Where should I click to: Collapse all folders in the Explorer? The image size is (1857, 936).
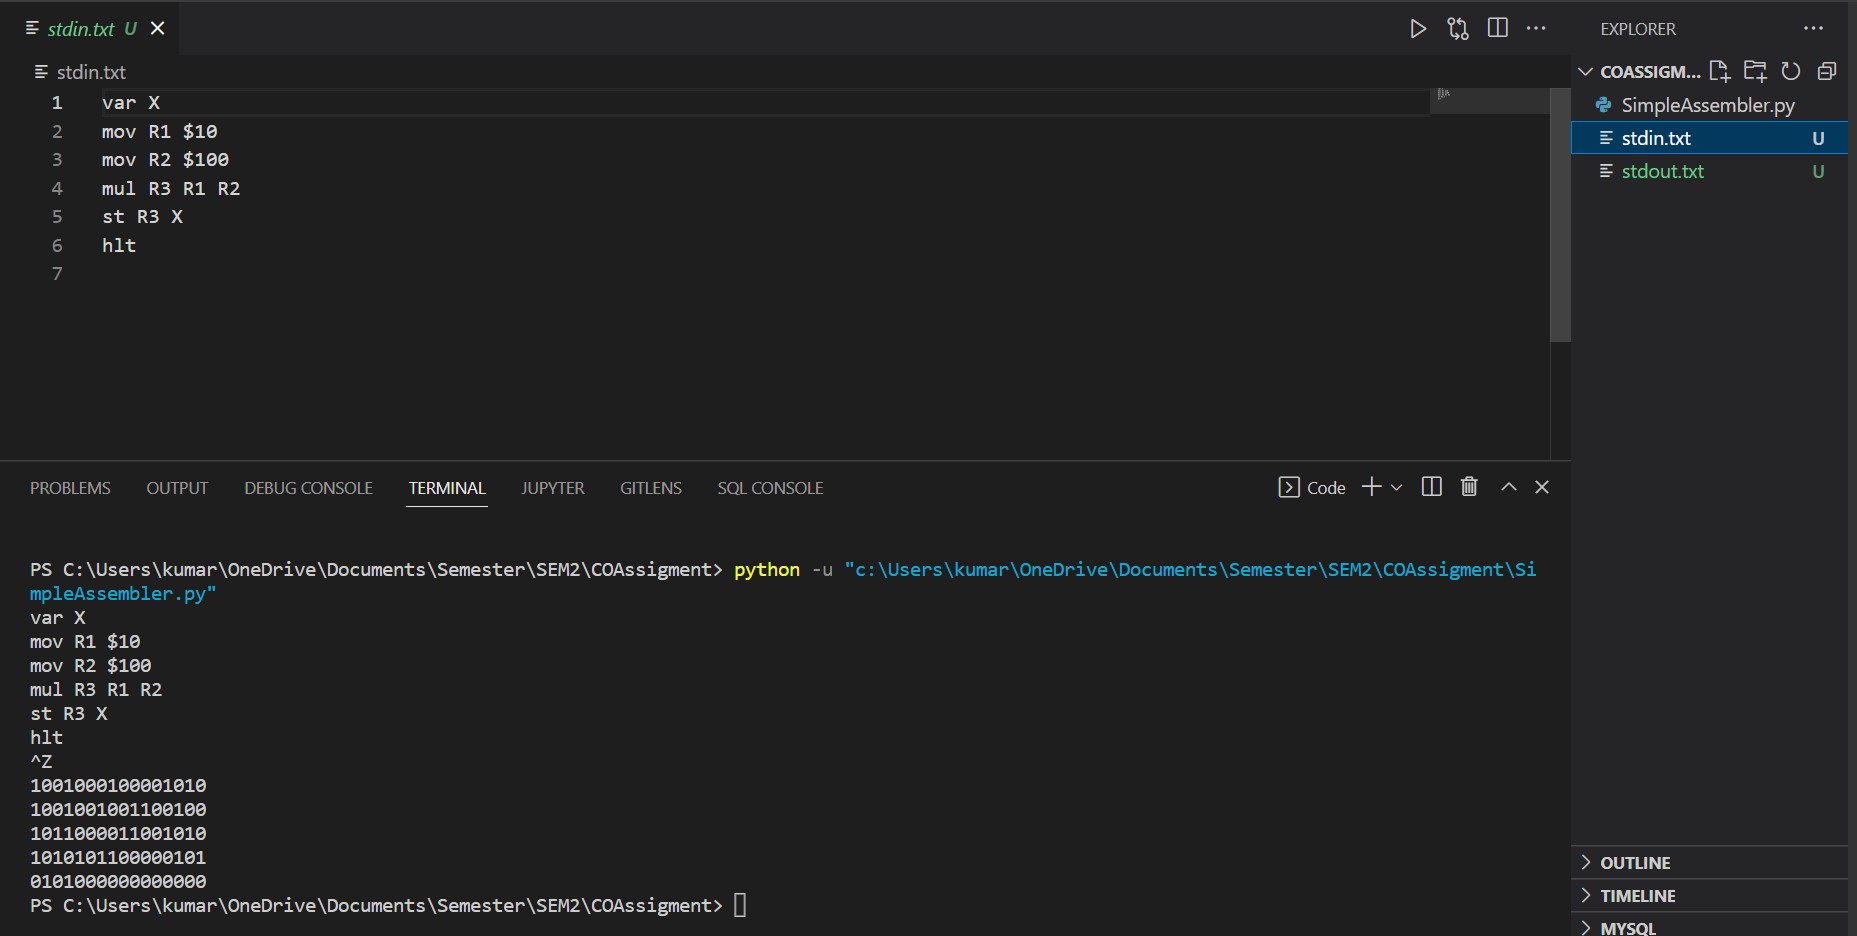tap(1827, 71)
